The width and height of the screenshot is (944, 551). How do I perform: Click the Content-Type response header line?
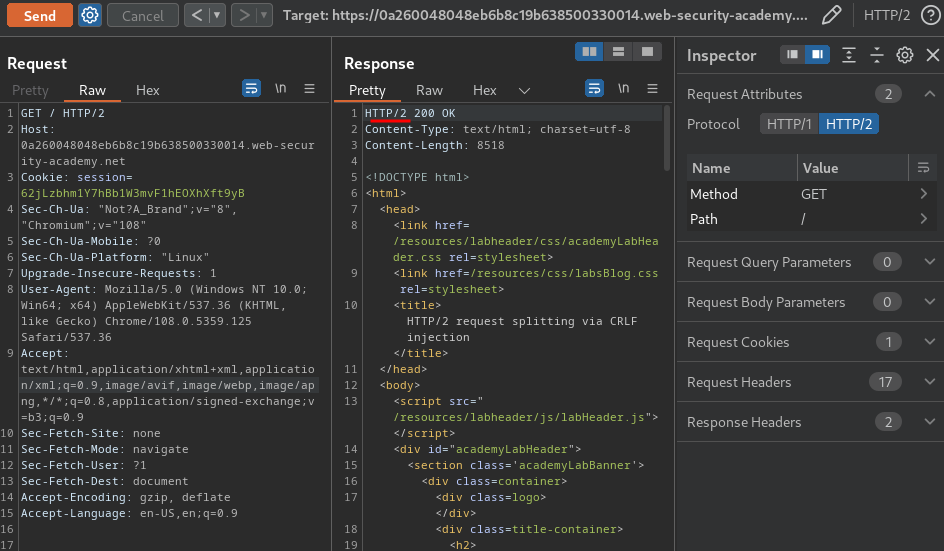(497, 129)
